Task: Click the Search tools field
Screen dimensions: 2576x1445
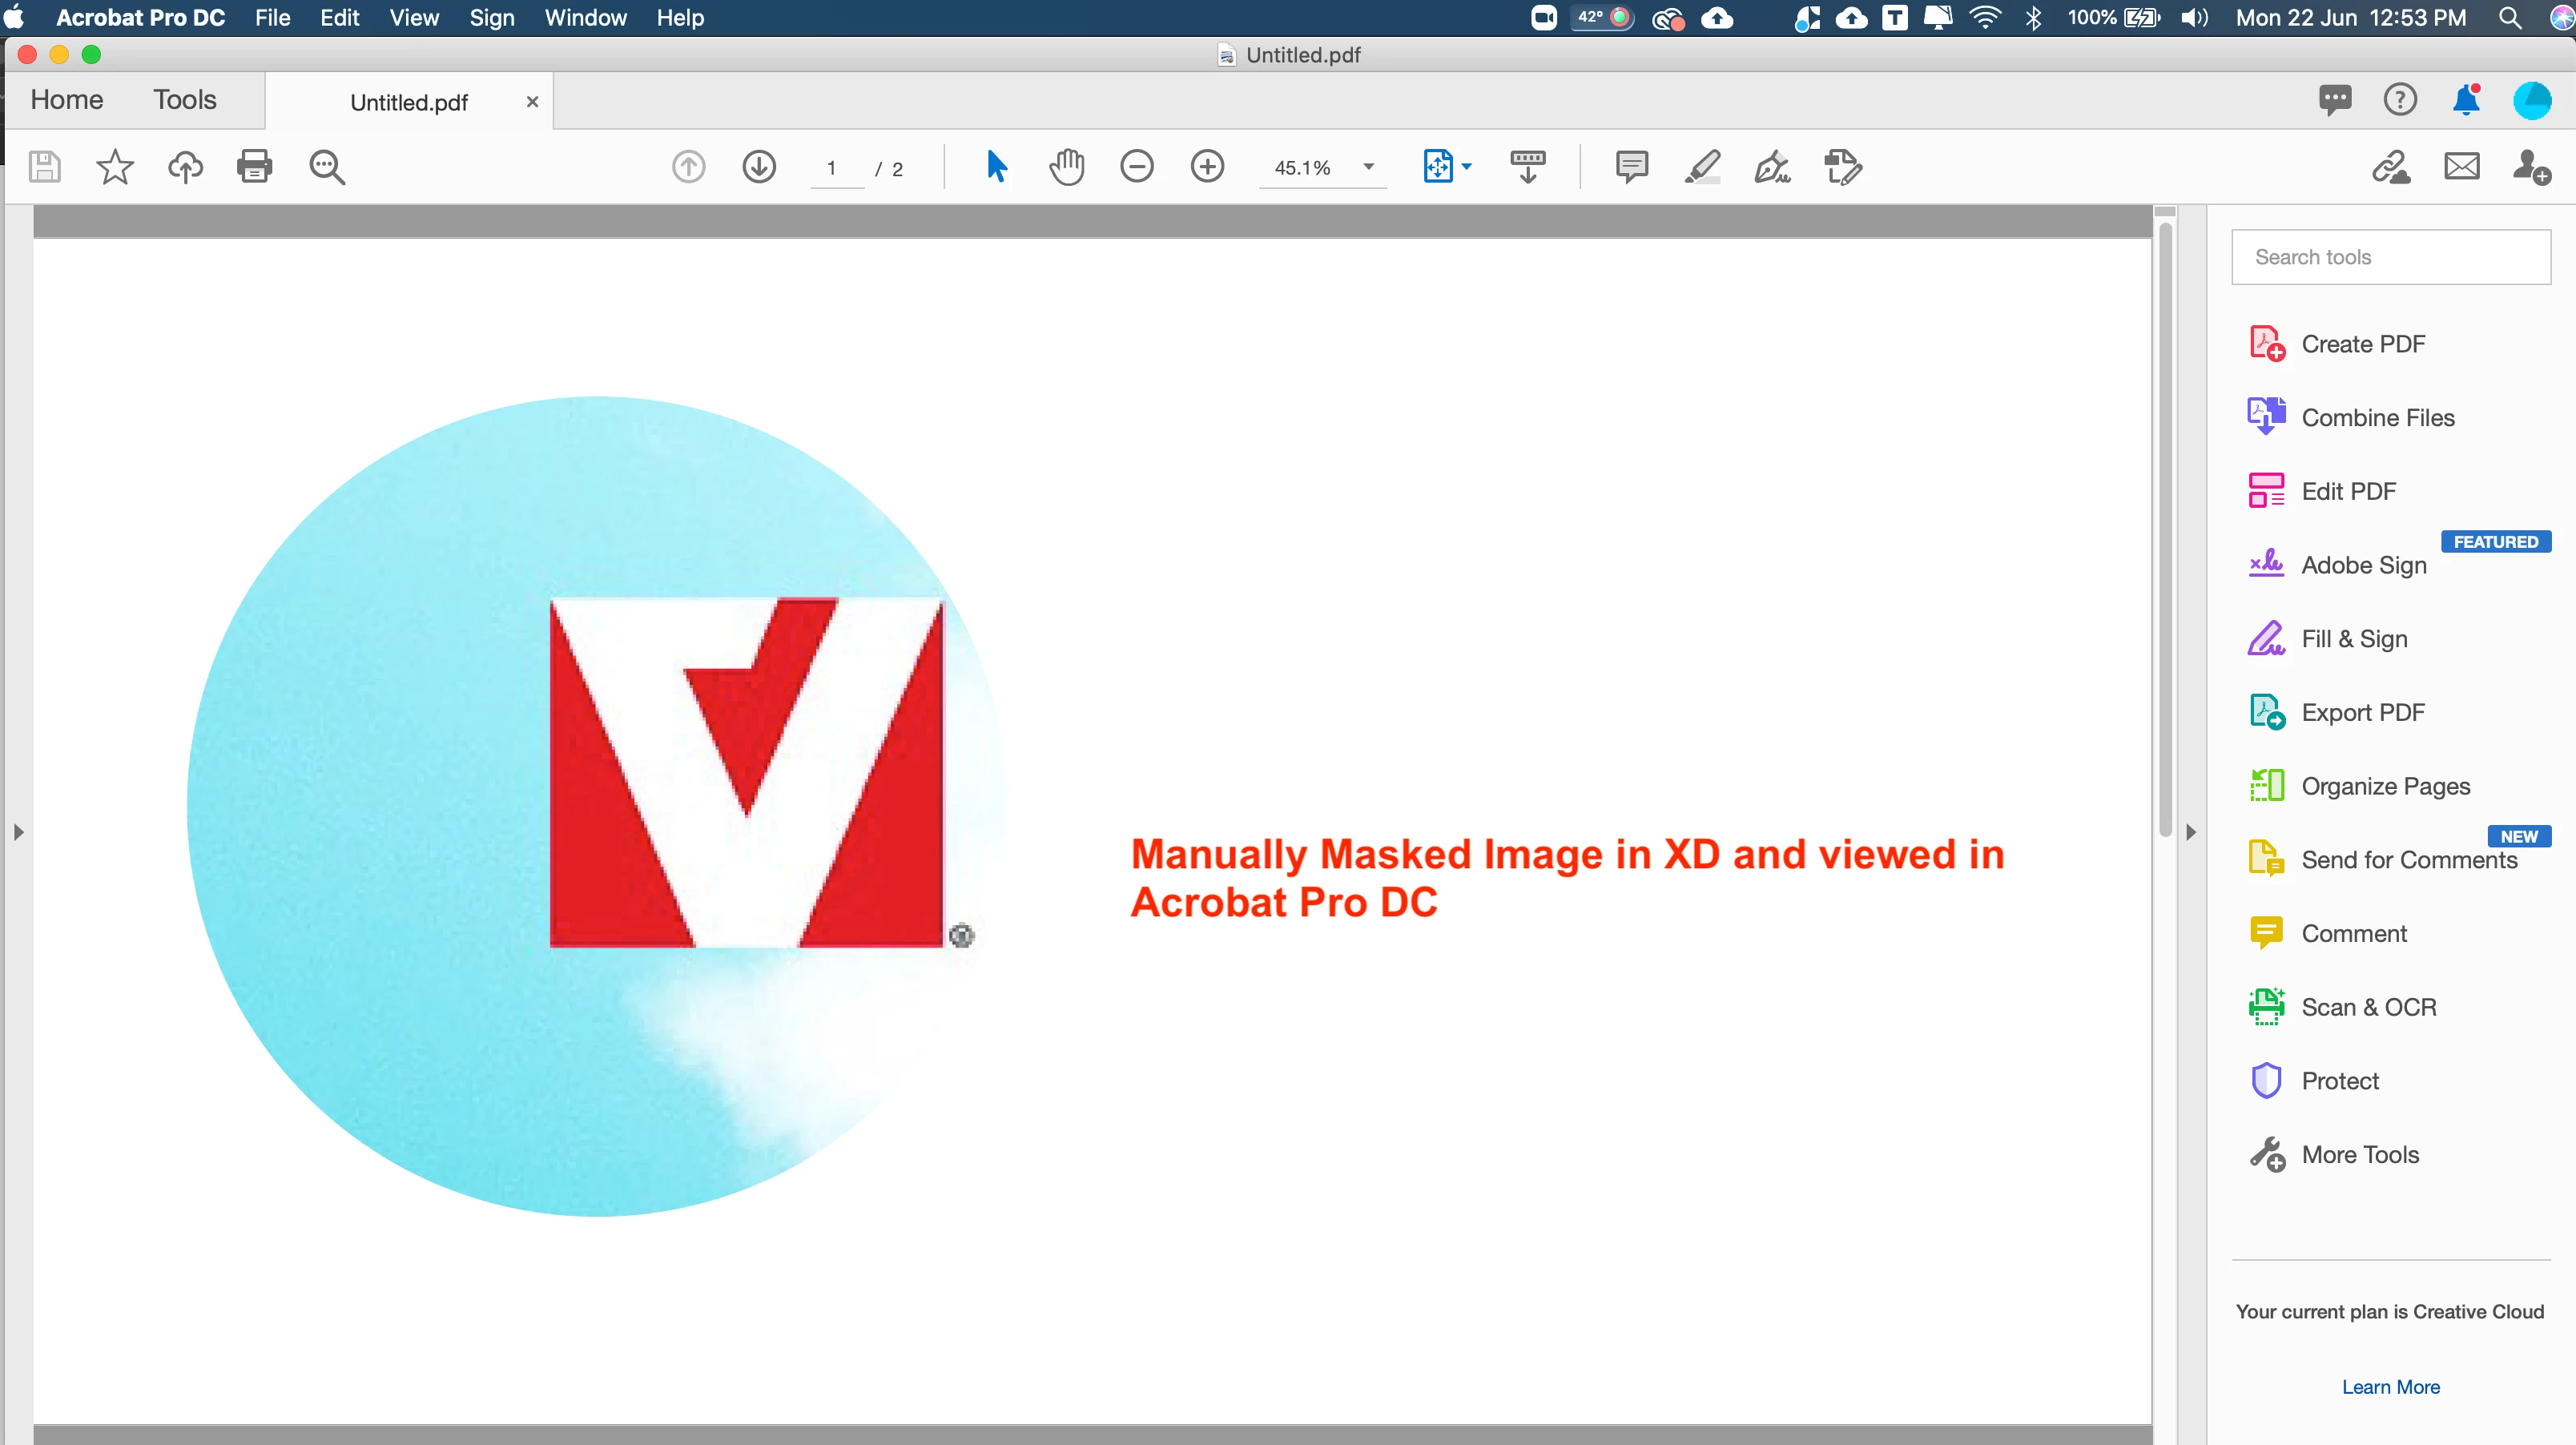Action: click(2390, 257)
